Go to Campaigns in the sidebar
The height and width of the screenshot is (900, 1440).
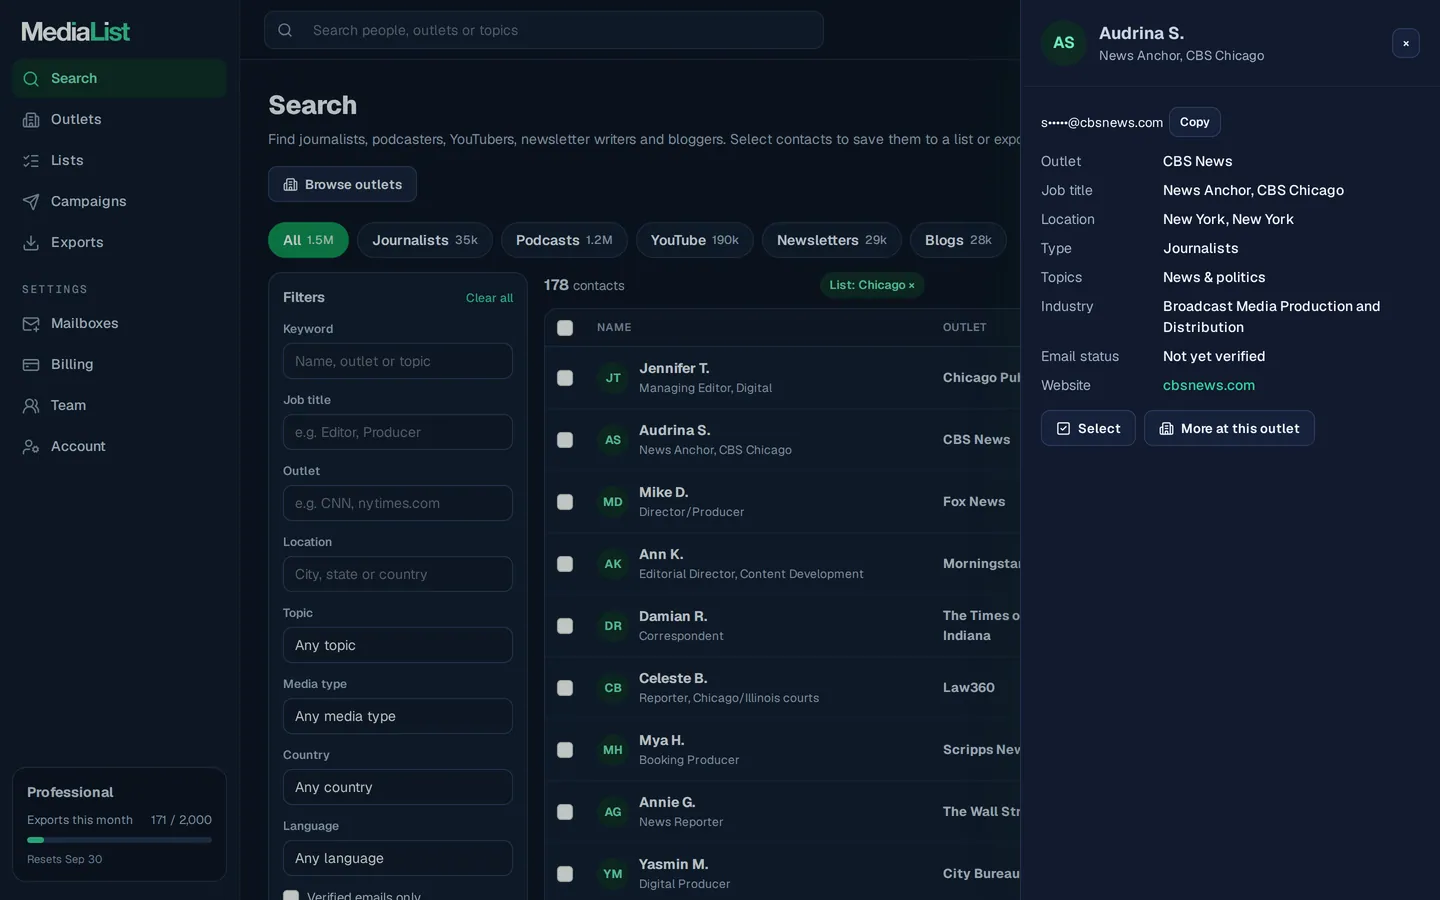coord(119,201)
